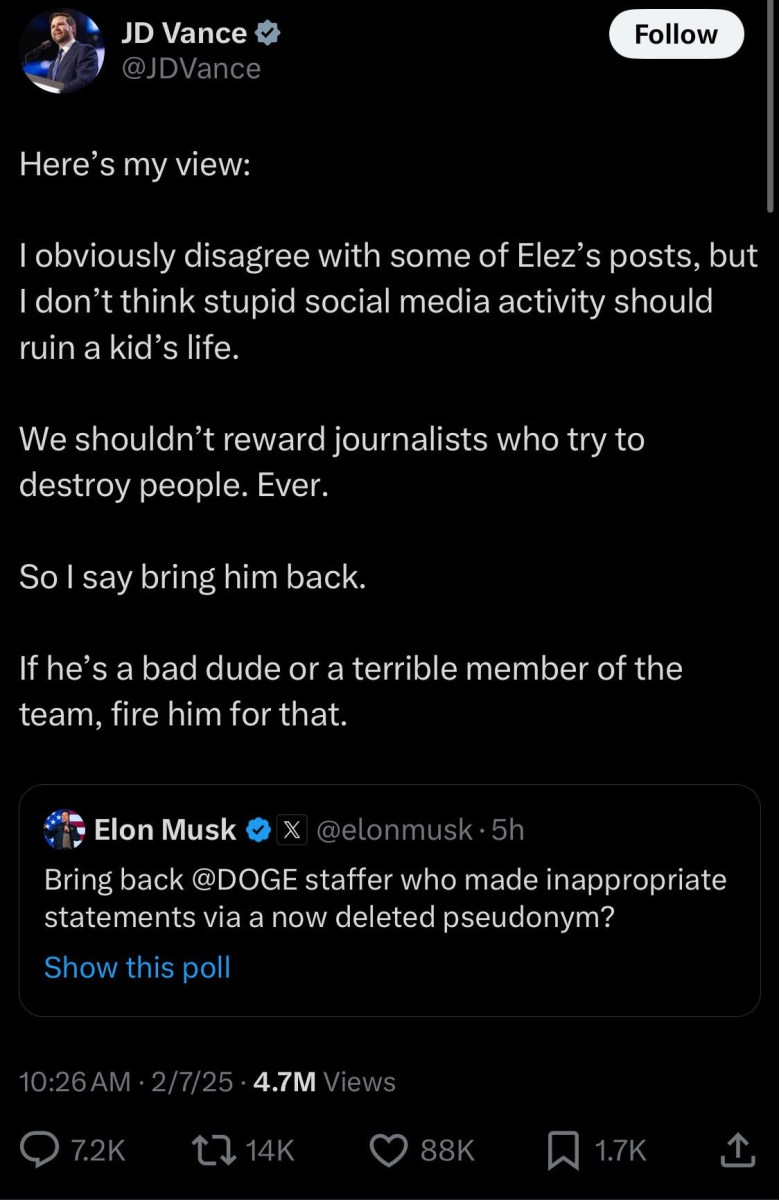Screen dimensions: 779x1200
Task: Open the share icon at bottom right
Action: click(737, 1149)
